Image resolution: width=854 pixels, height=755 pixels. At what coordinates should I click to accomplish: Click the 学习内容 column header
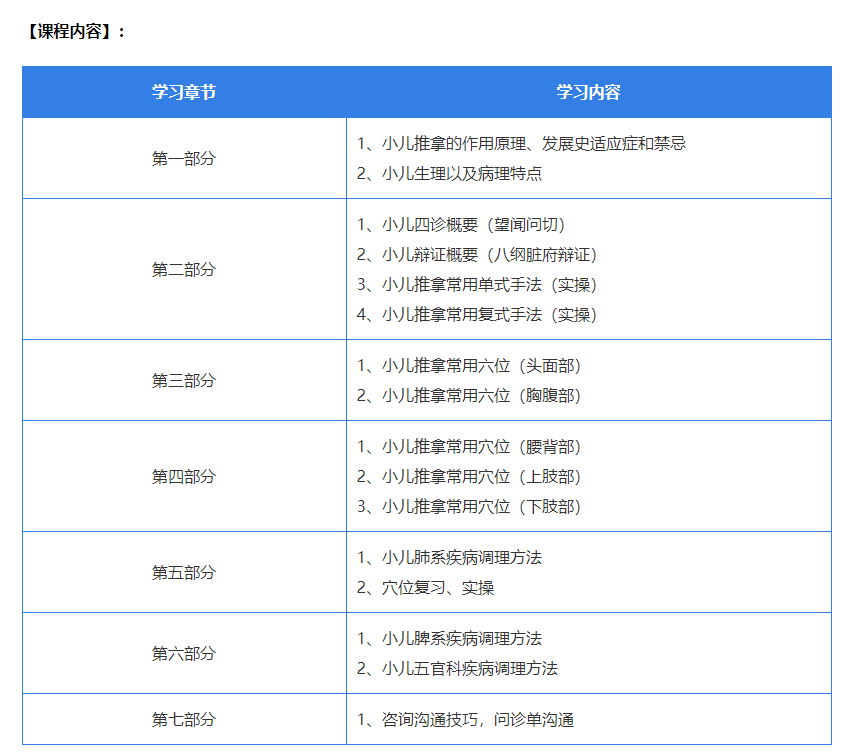coord(588,93)
